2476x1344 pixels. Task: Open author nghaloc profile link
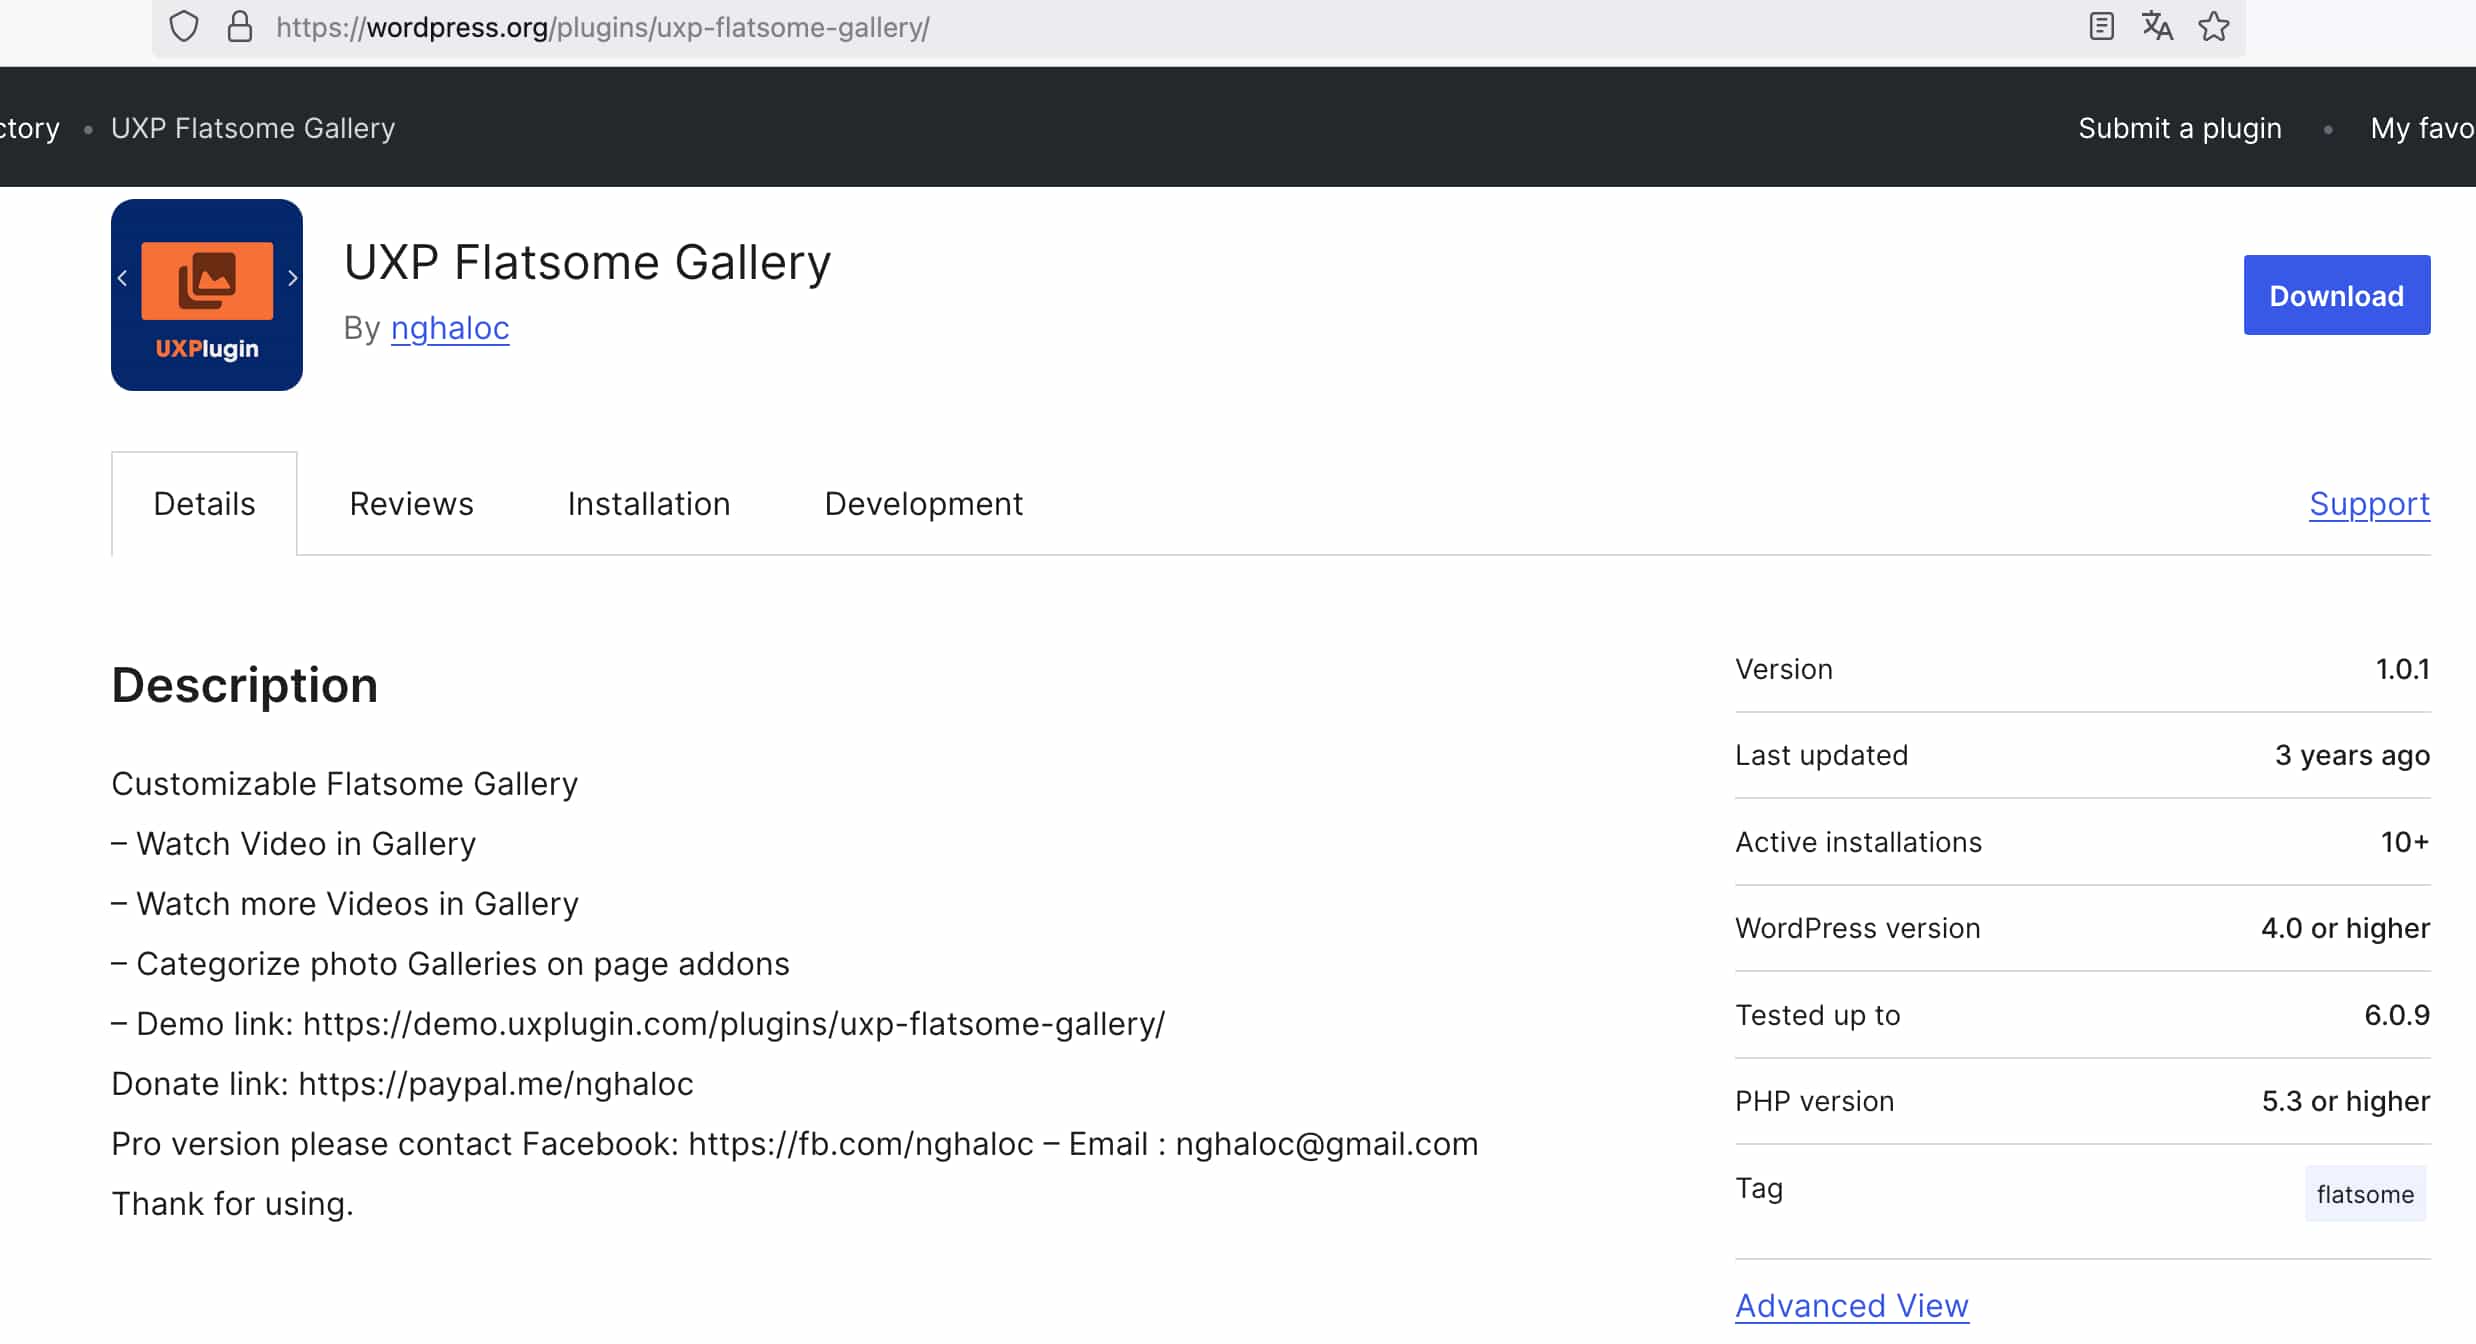(450, 328)
